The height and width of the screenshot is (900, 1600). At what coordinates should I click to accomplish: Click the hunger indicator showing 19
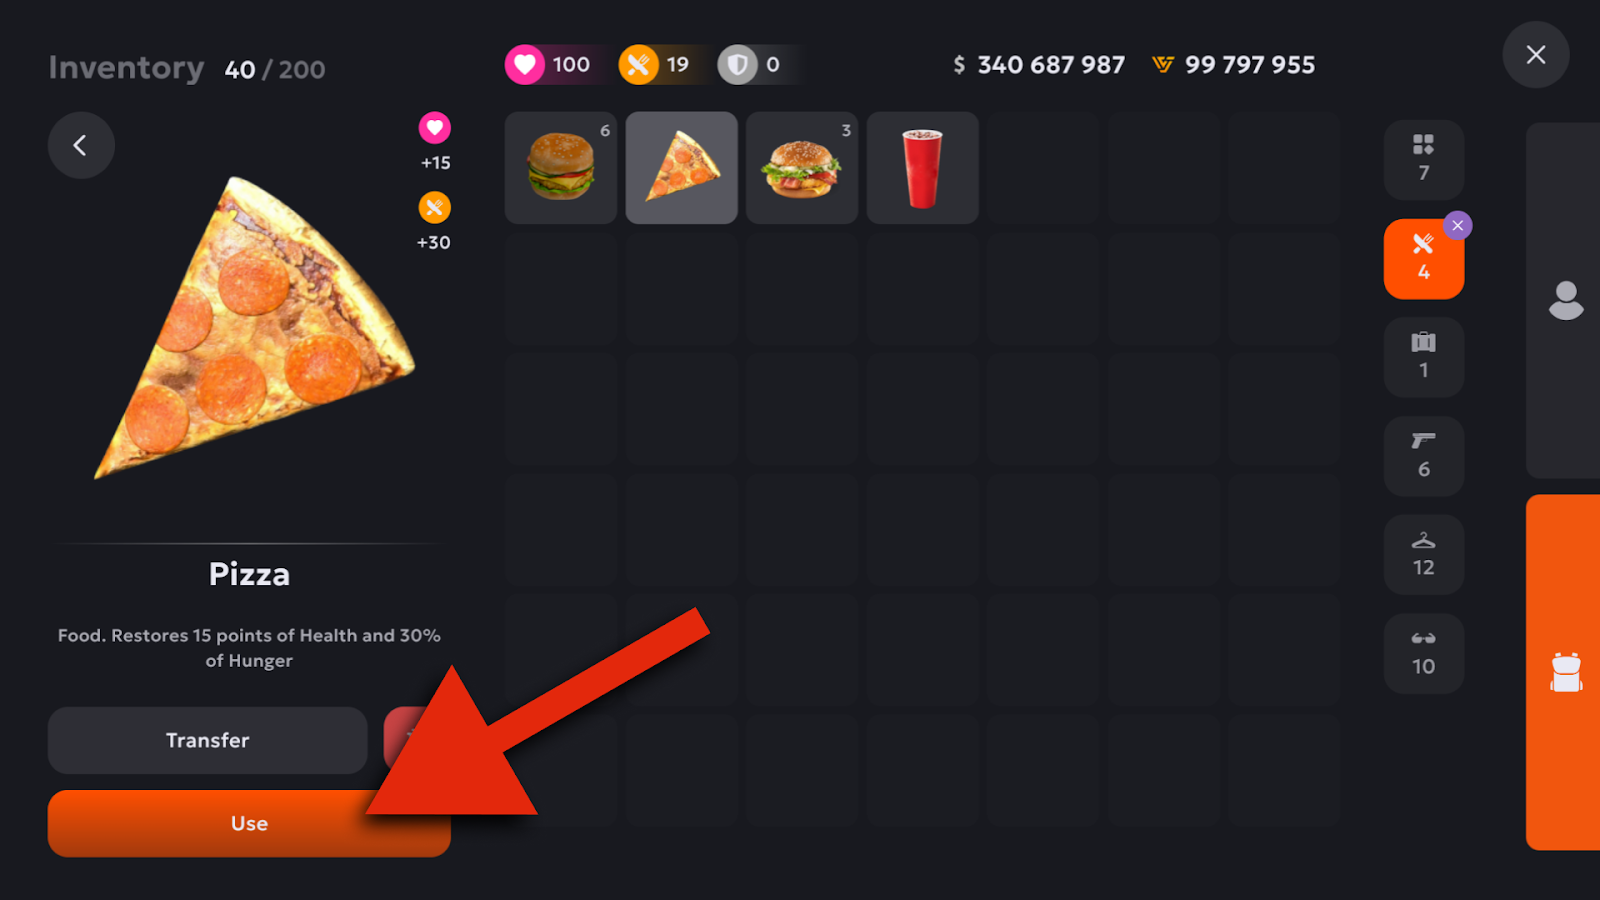pyautogui.click(x=656, y=65)
